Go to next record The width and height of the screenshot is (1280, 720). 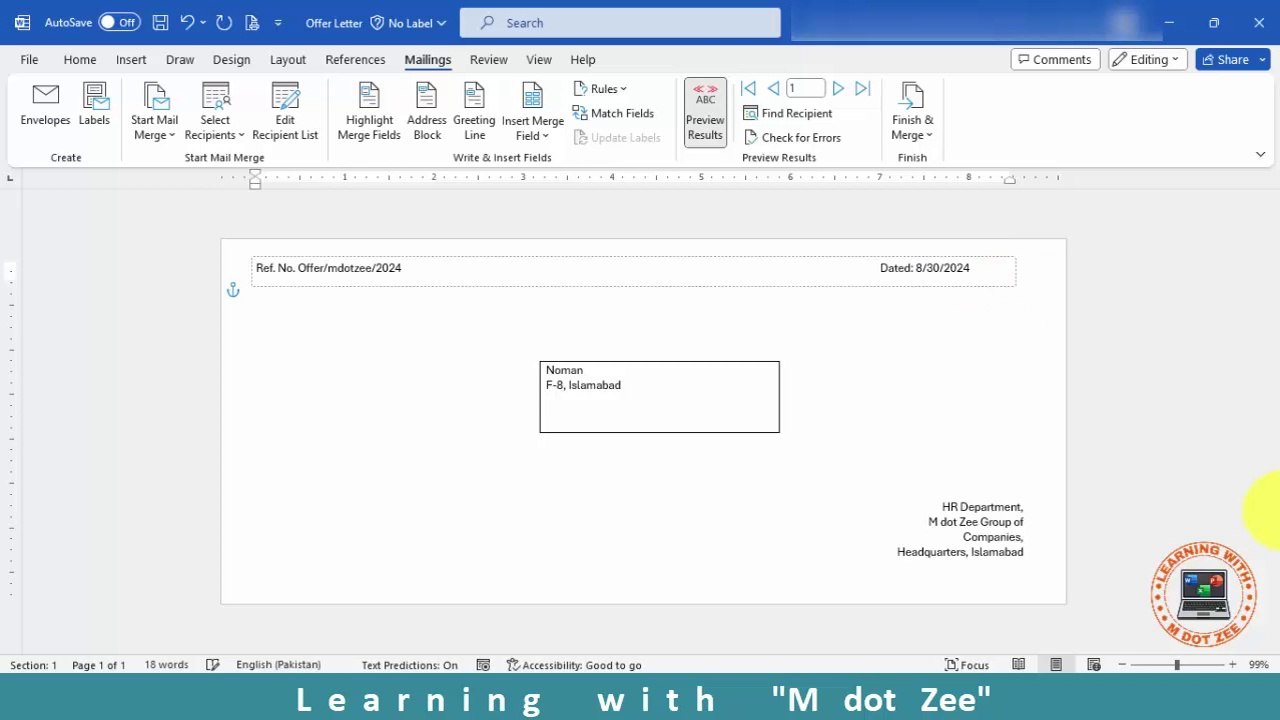(x=838, y=89)
